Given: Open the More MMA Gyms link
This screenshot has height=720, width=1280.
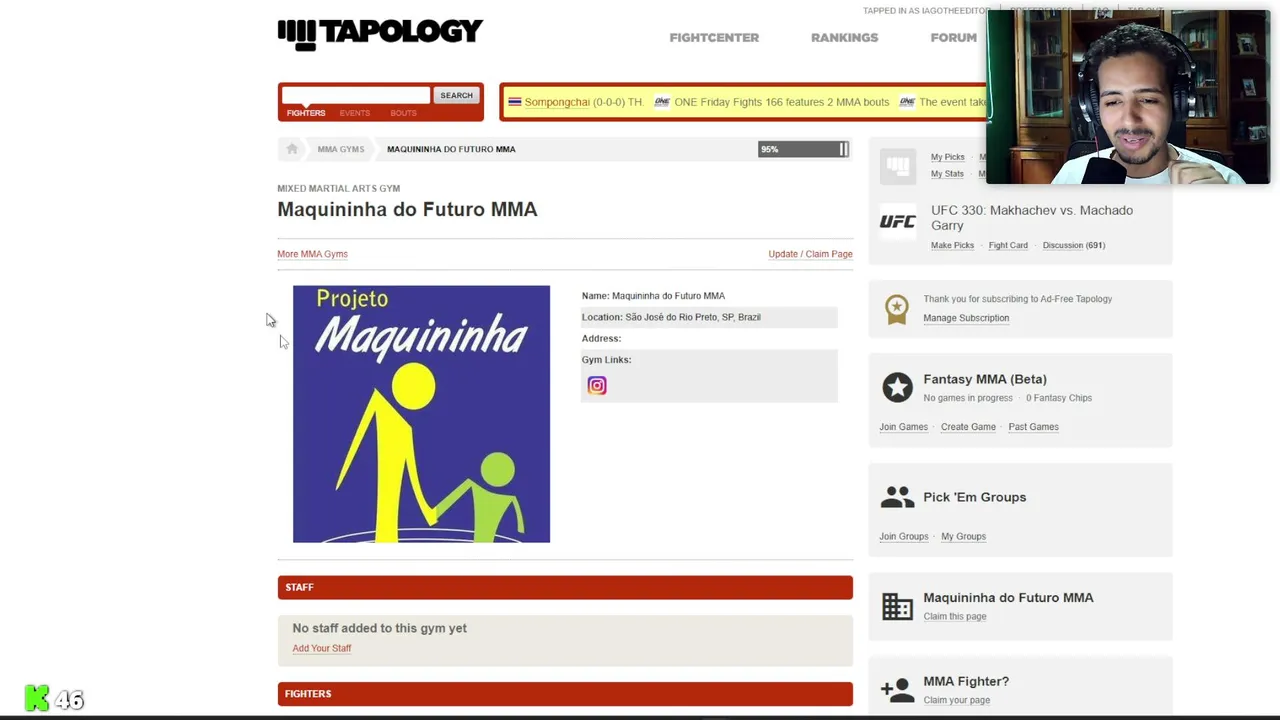Looking at the screenshot, I should pos(312,254).
